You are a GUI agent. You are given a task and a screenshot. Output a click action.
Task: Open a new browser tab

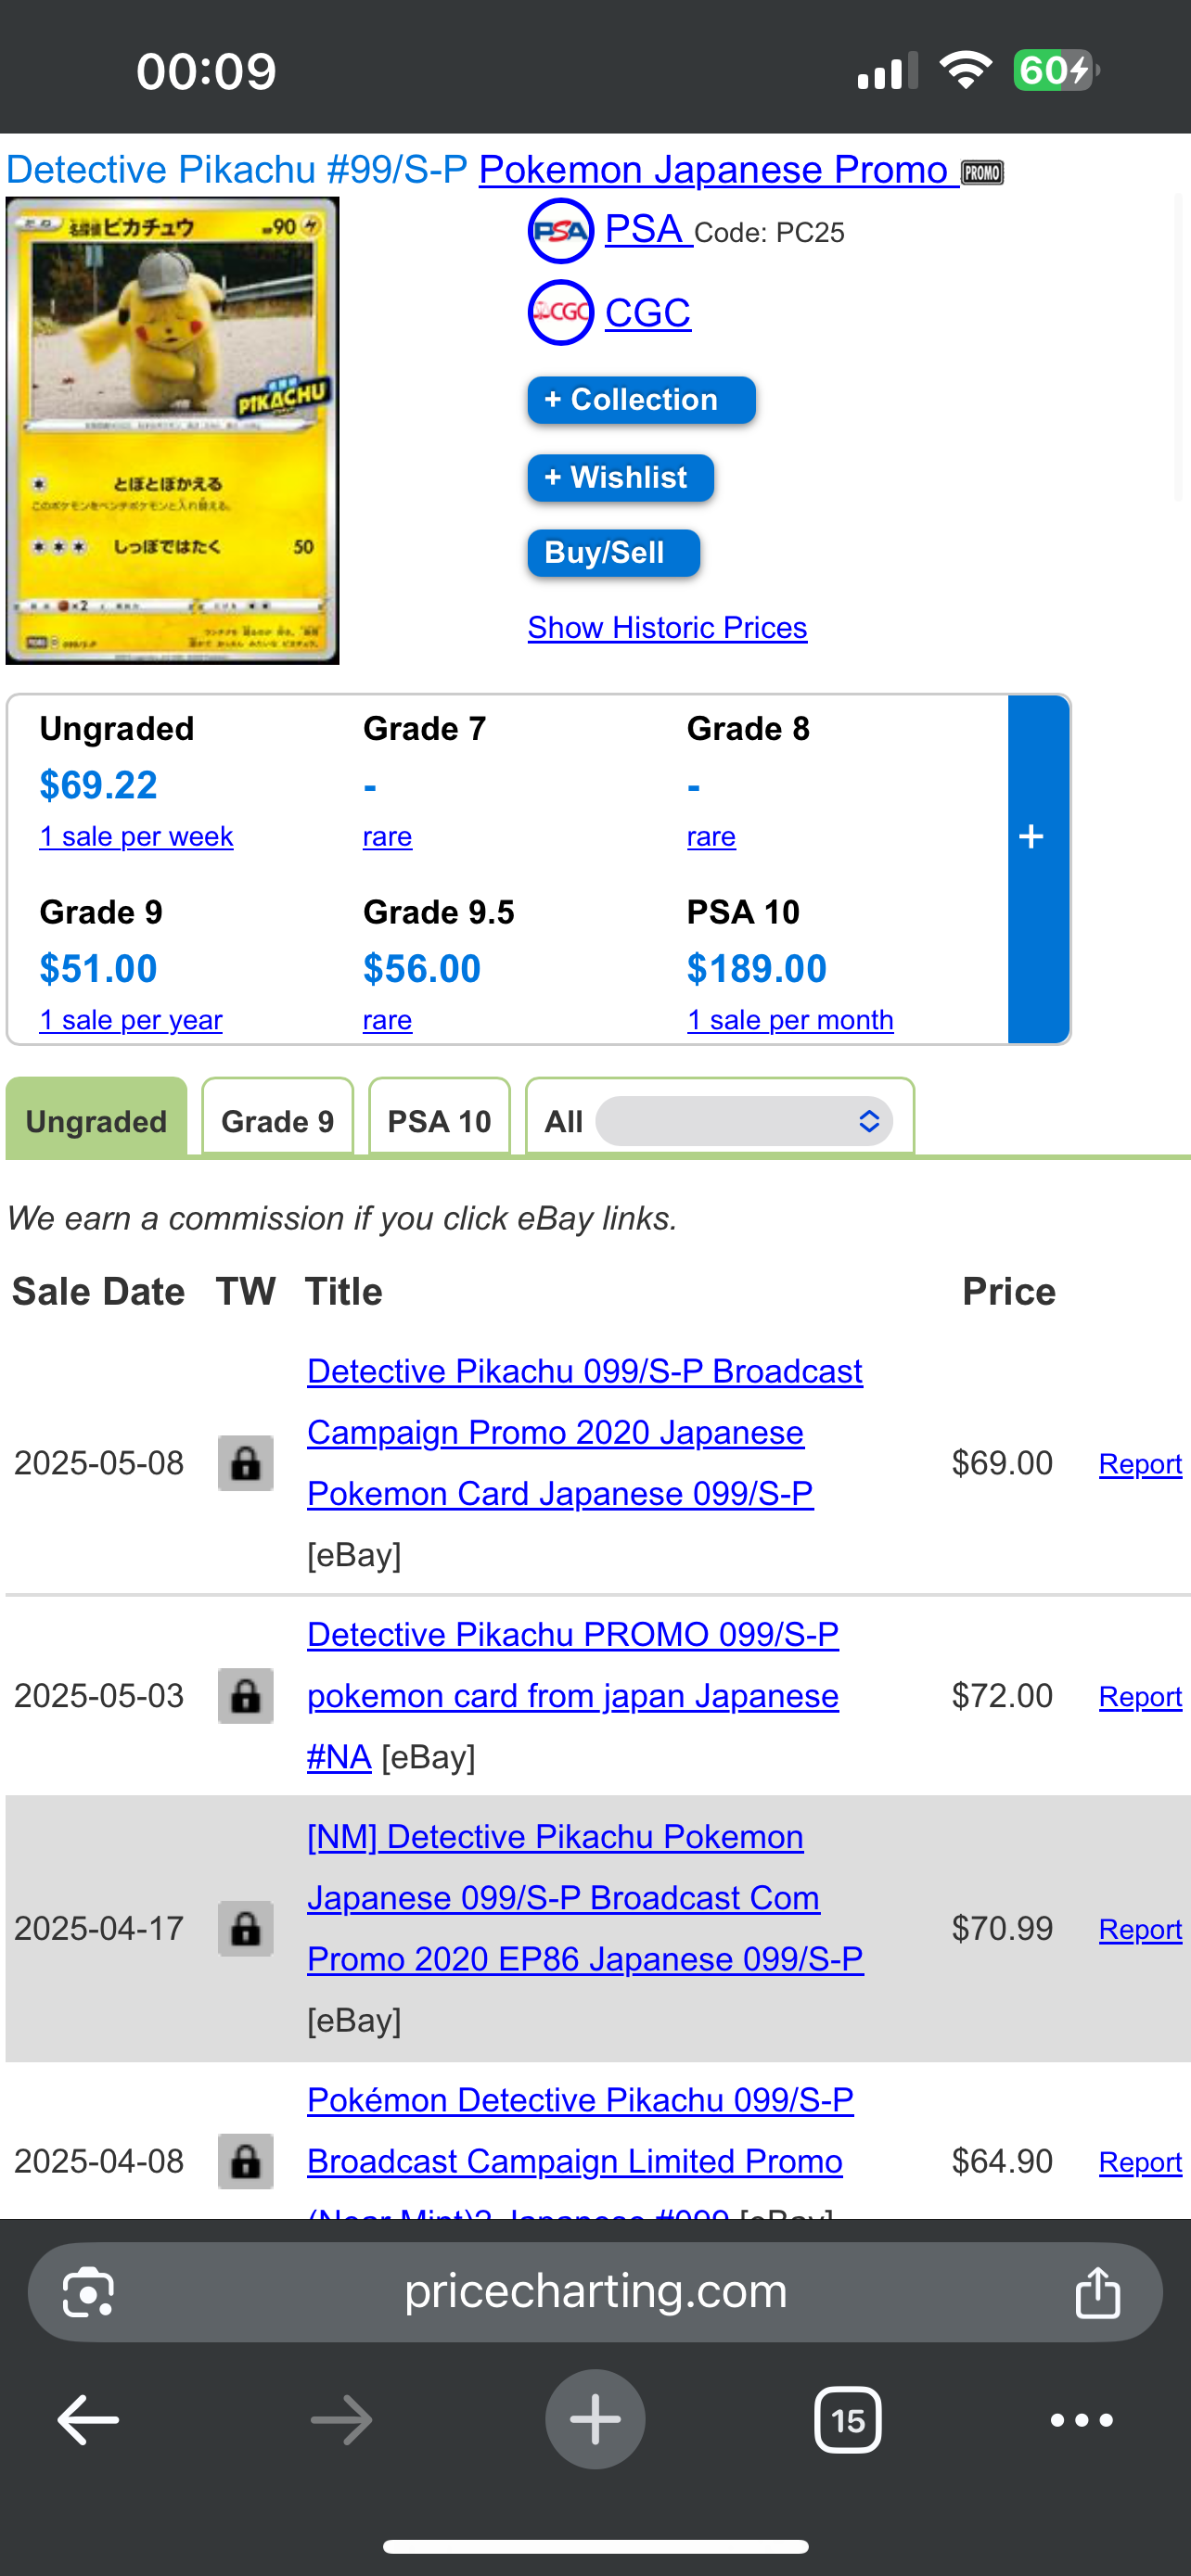[x=595, y=2420]
